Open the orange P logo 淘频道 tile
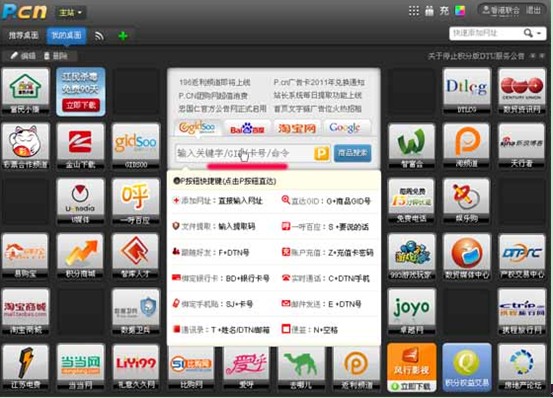Screen dimensions: 553x398 (x=467, y=146)
